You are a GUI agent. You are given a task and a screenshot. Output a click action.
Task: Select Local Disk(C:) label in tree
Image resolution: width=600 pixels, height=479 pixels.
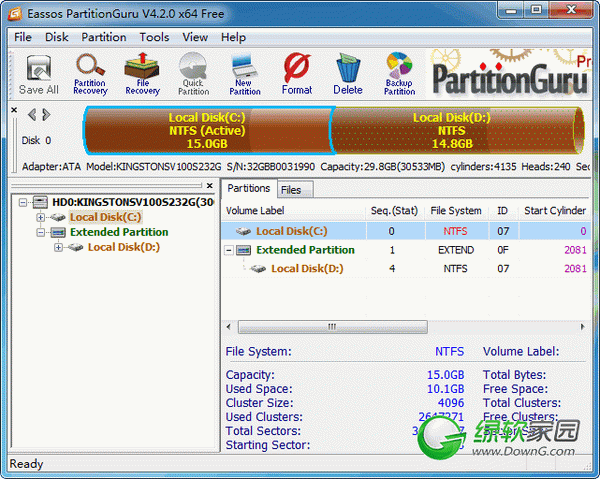pyautogui.click(x=106, y=217)
